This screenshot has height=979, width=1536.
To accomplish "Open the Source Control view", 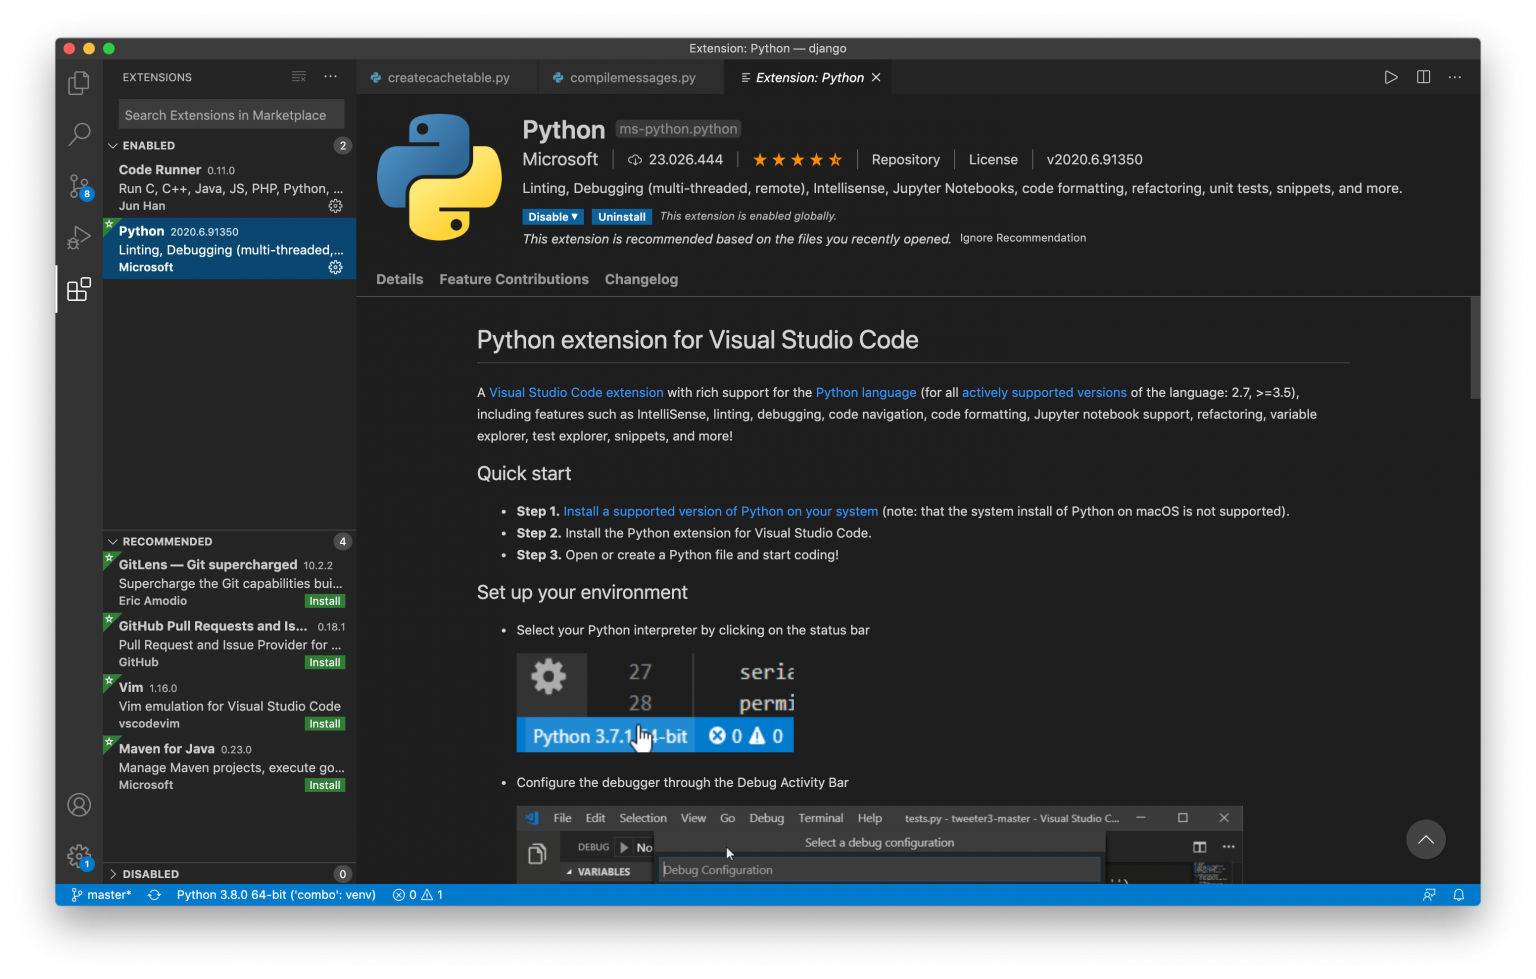I will tap(78, 186).
